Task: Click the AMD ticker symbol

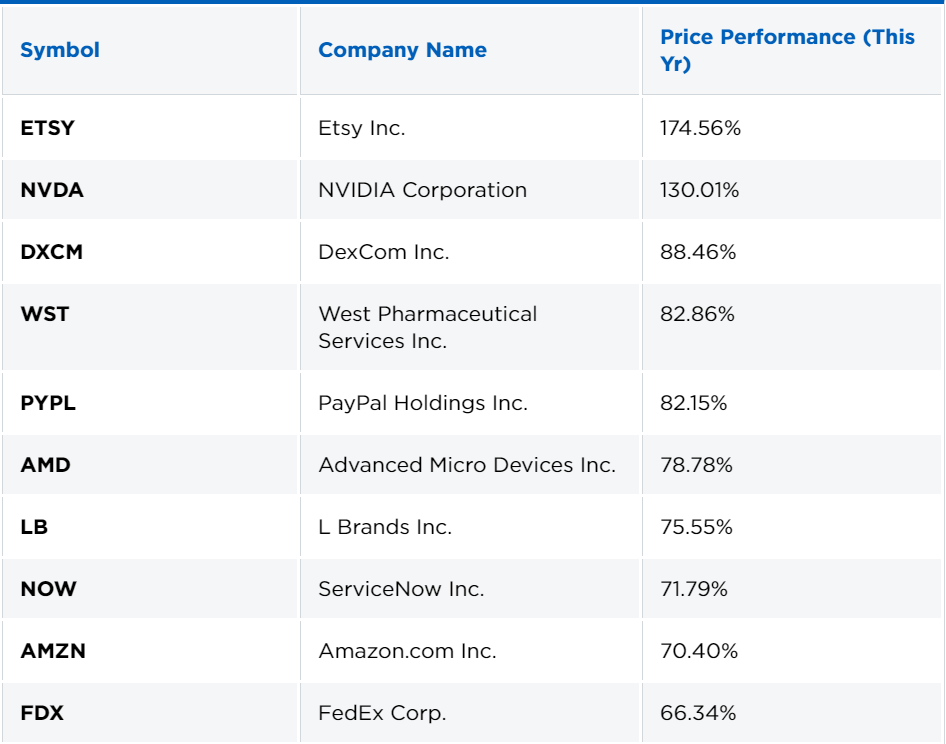Action: point(45,465)
